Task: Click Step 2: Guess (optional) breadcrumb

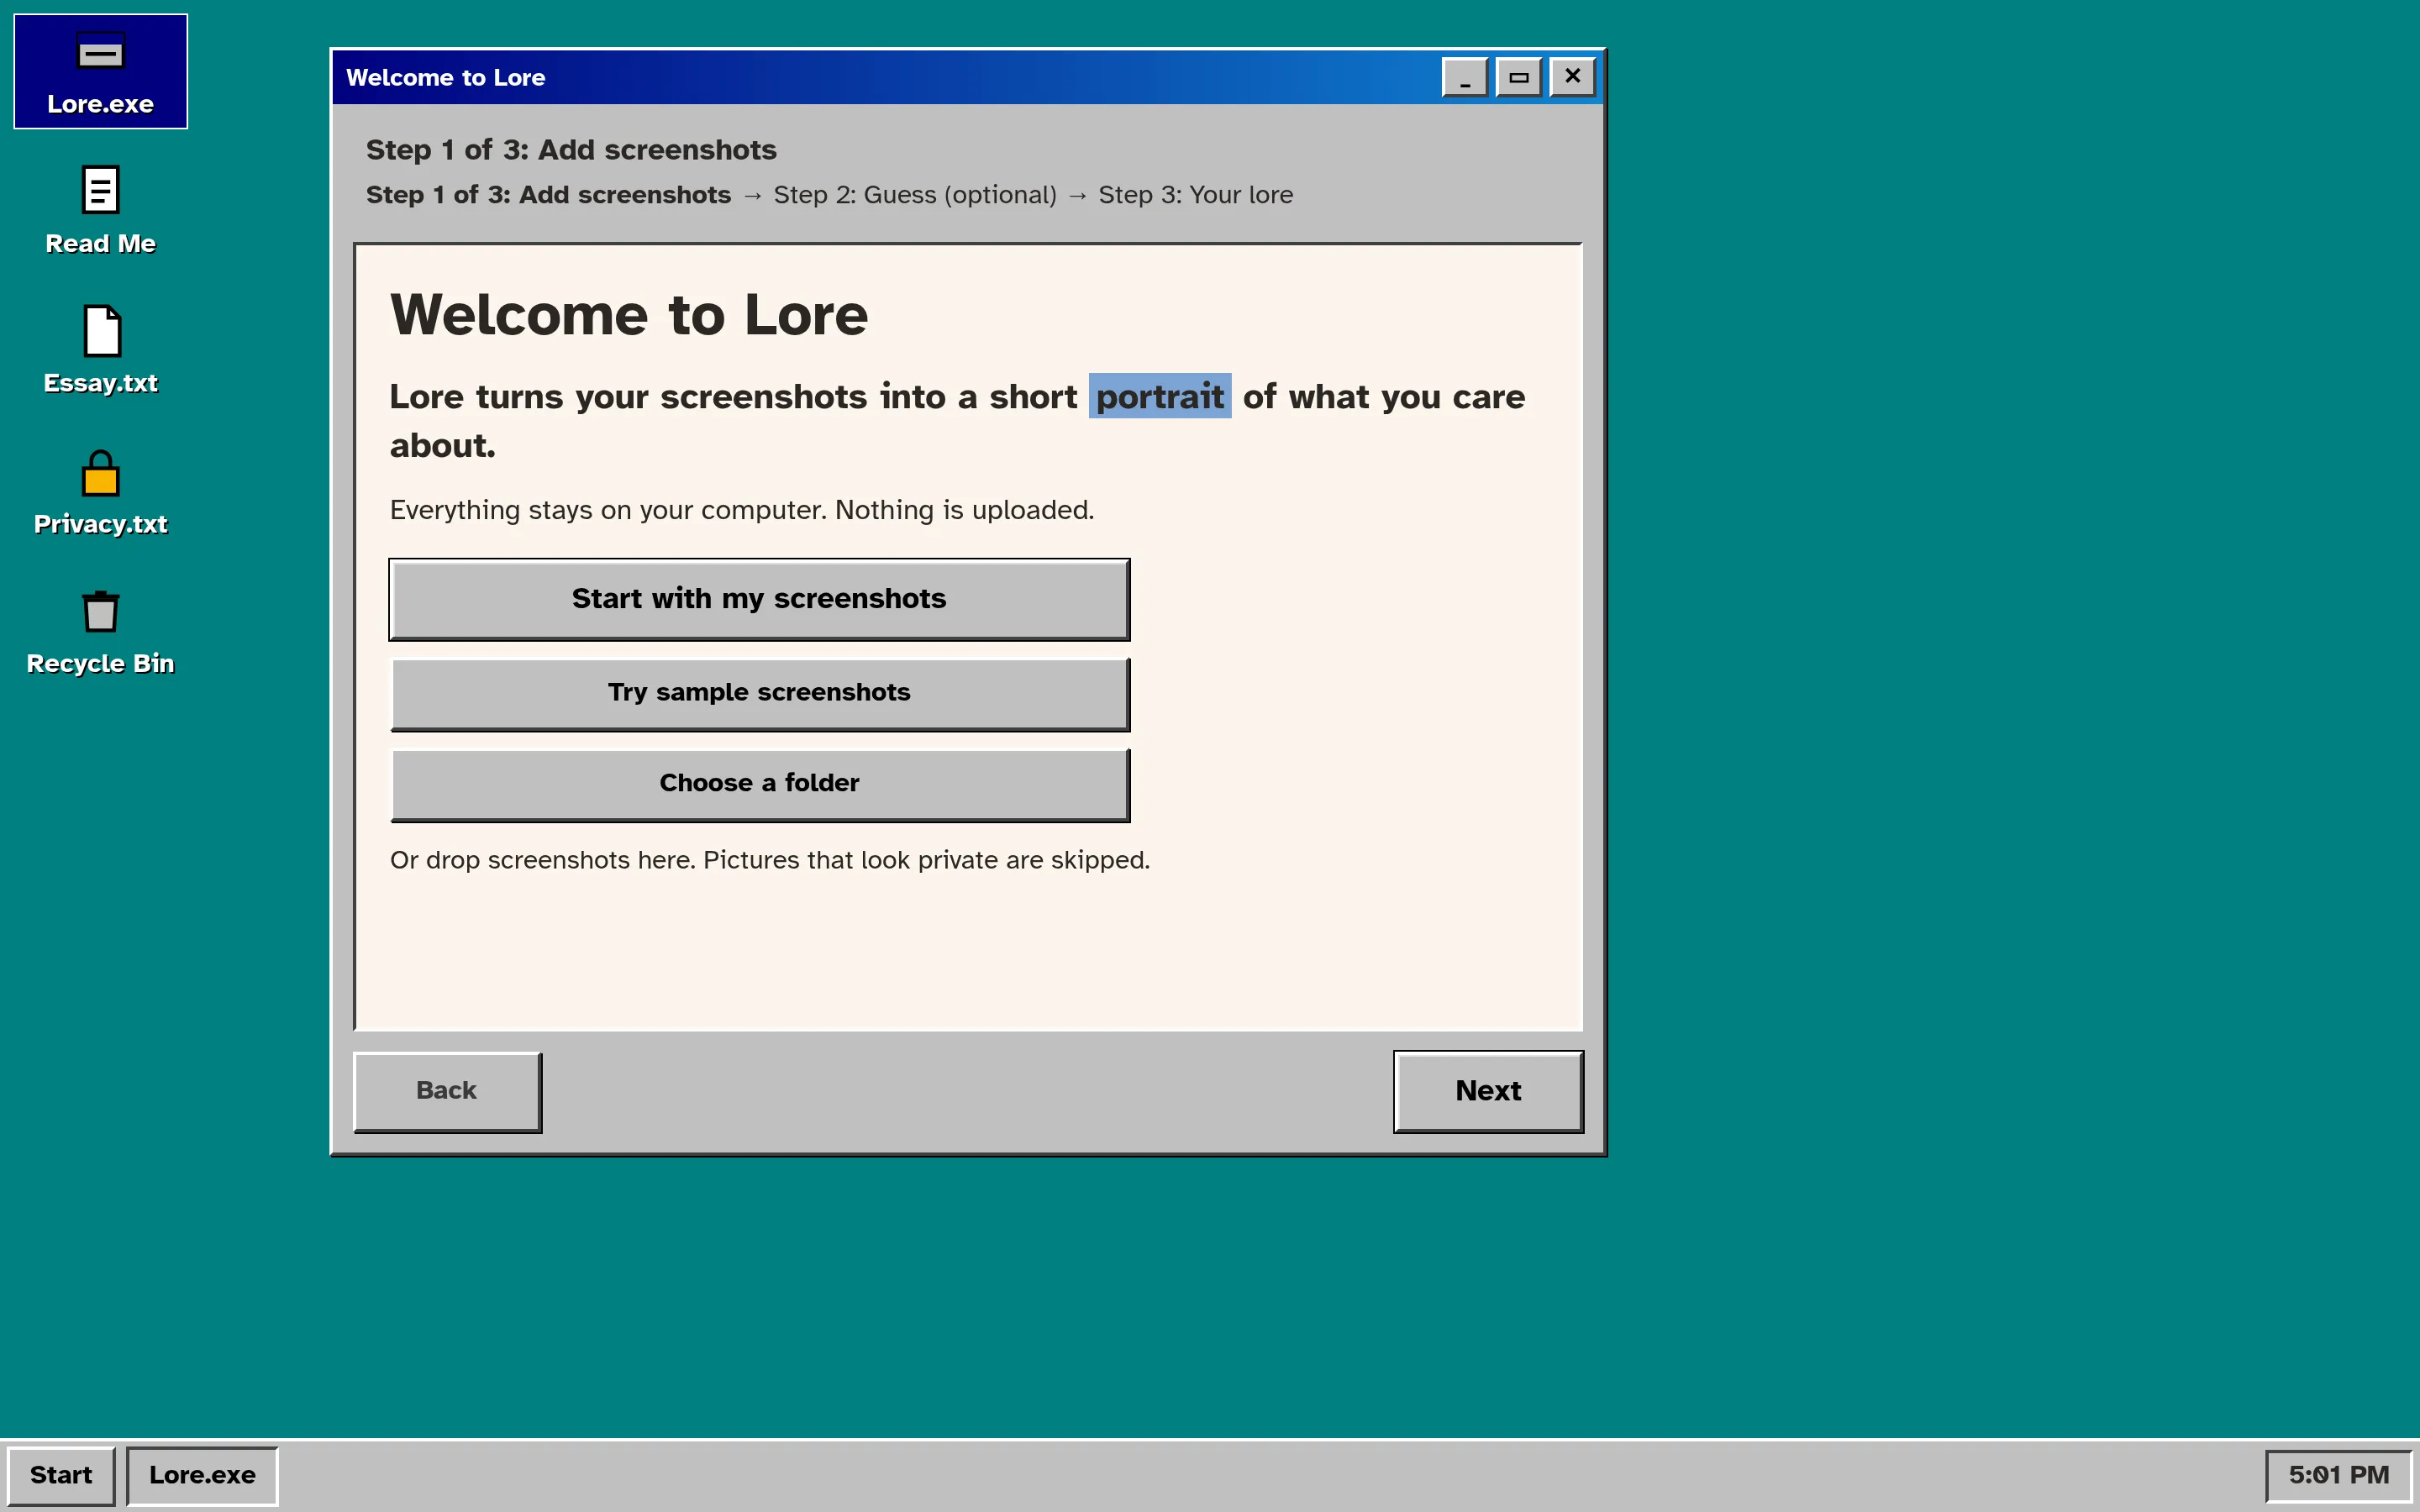Action: (x=915, y=195)
